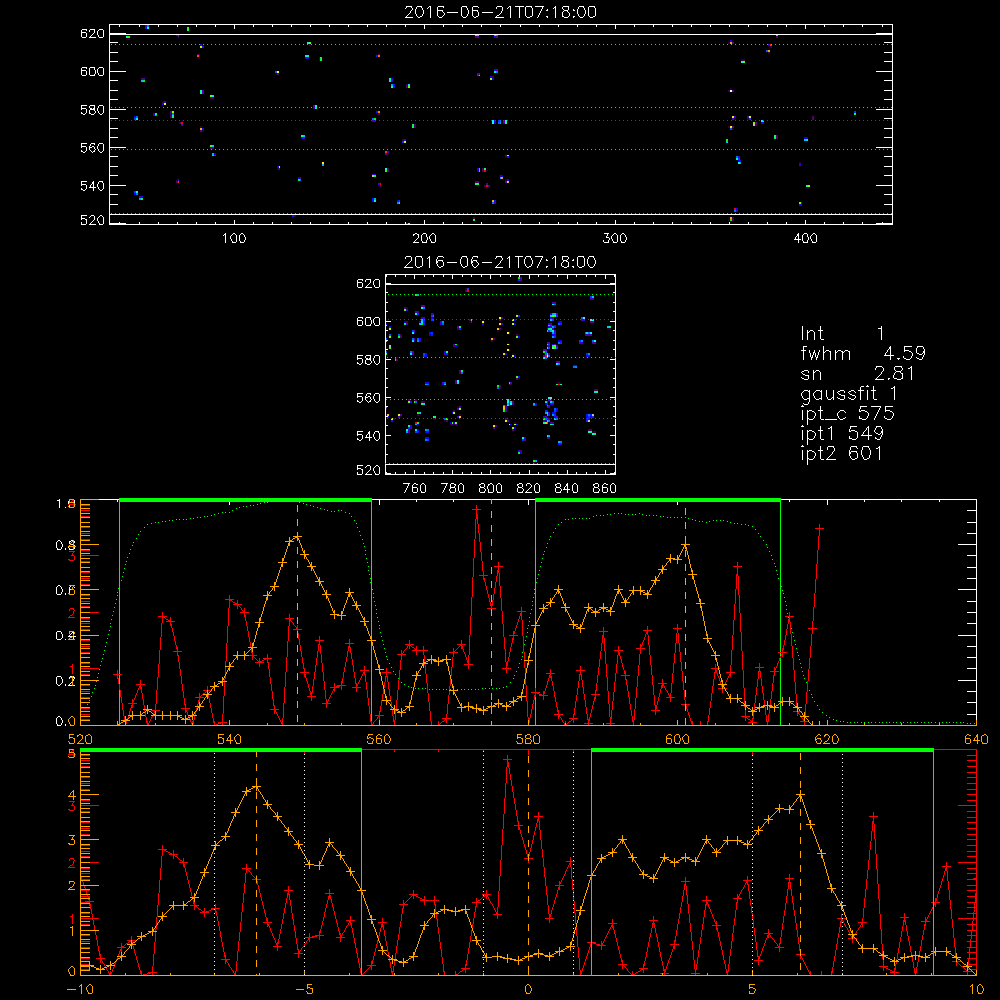Click the 620 y-axis label of top plot
The width and height of the screenshot is (1000, 1000).
[x=92, y=33]
